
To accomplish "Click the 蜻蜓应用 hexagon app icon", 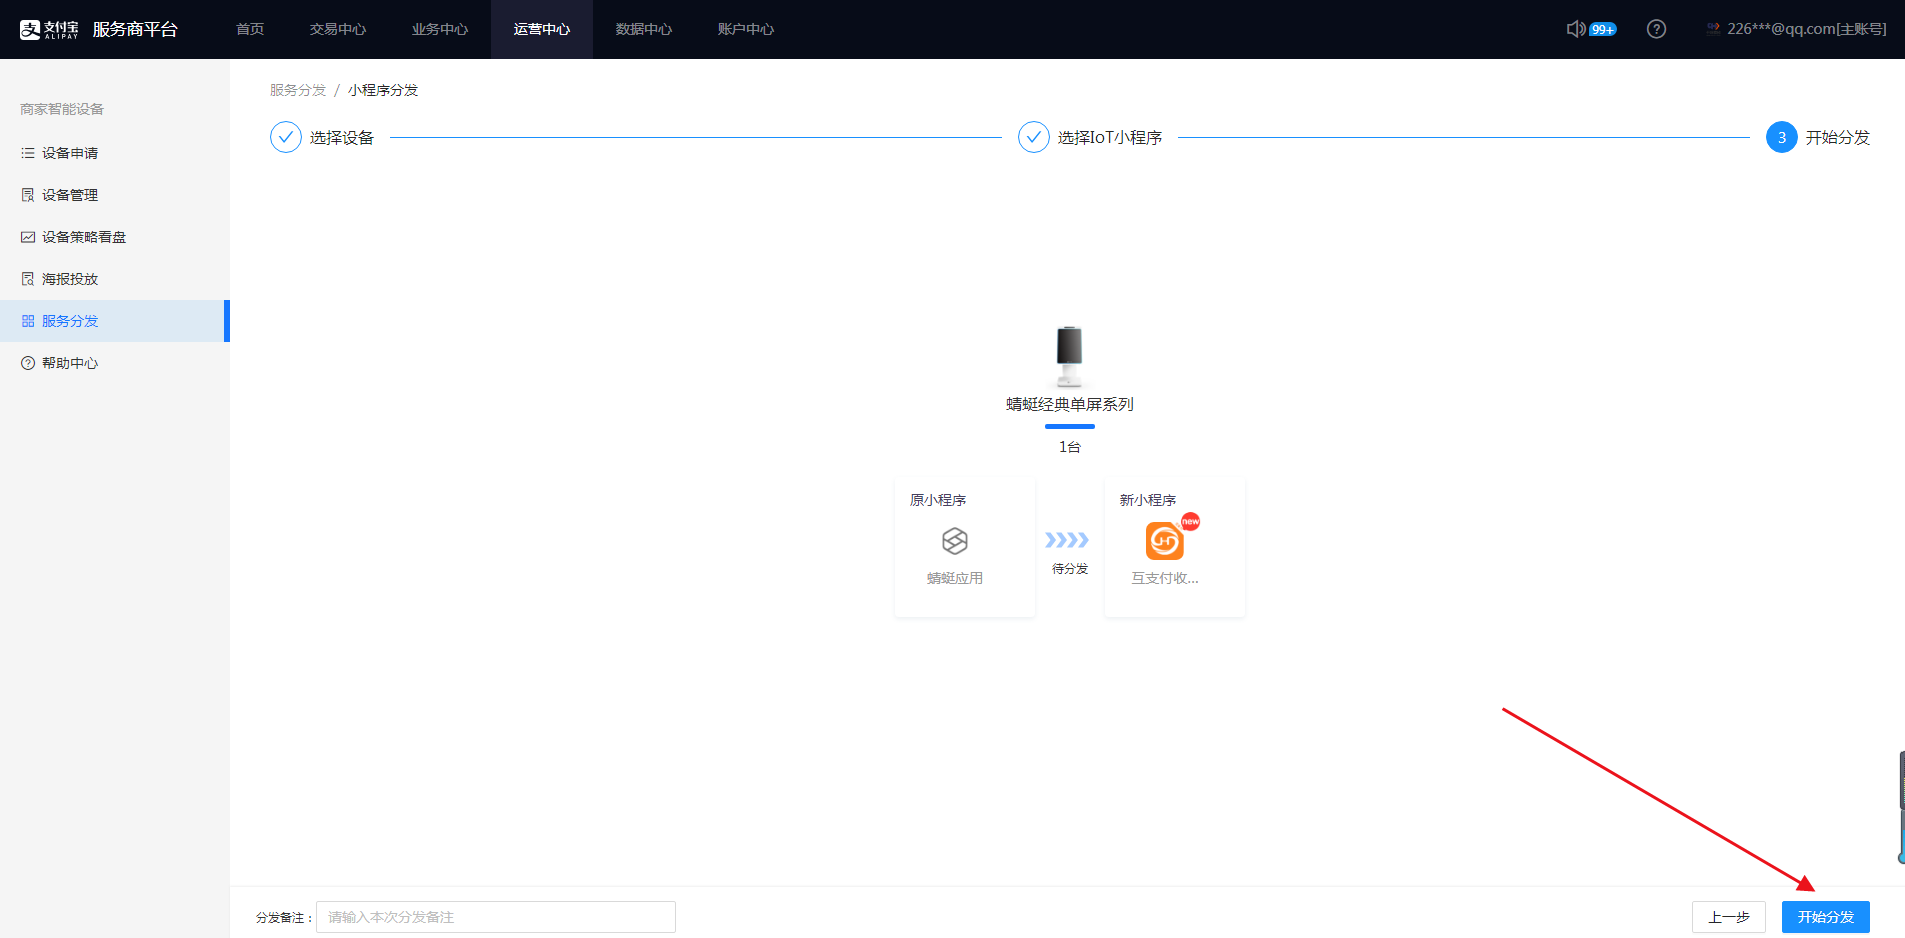I will tap(955, 541).
